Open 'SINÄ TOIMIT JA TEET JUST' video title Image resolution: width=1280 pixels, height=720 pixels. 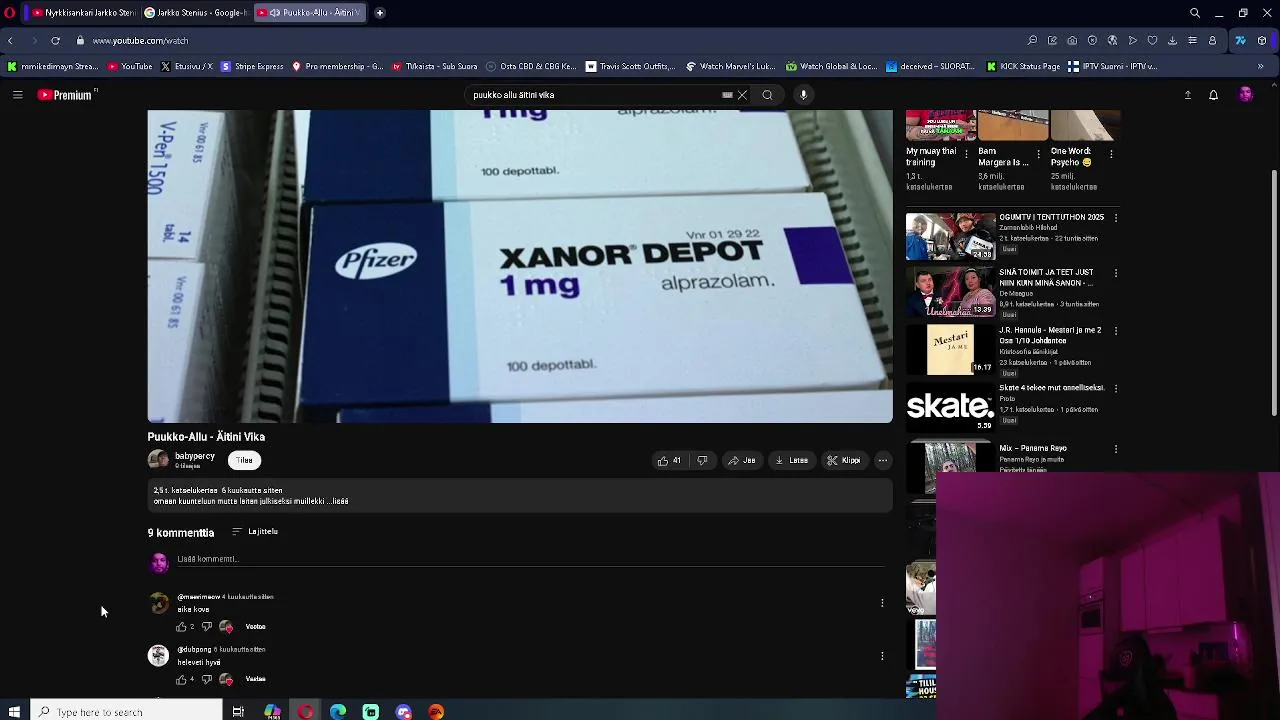(1046, 277)
